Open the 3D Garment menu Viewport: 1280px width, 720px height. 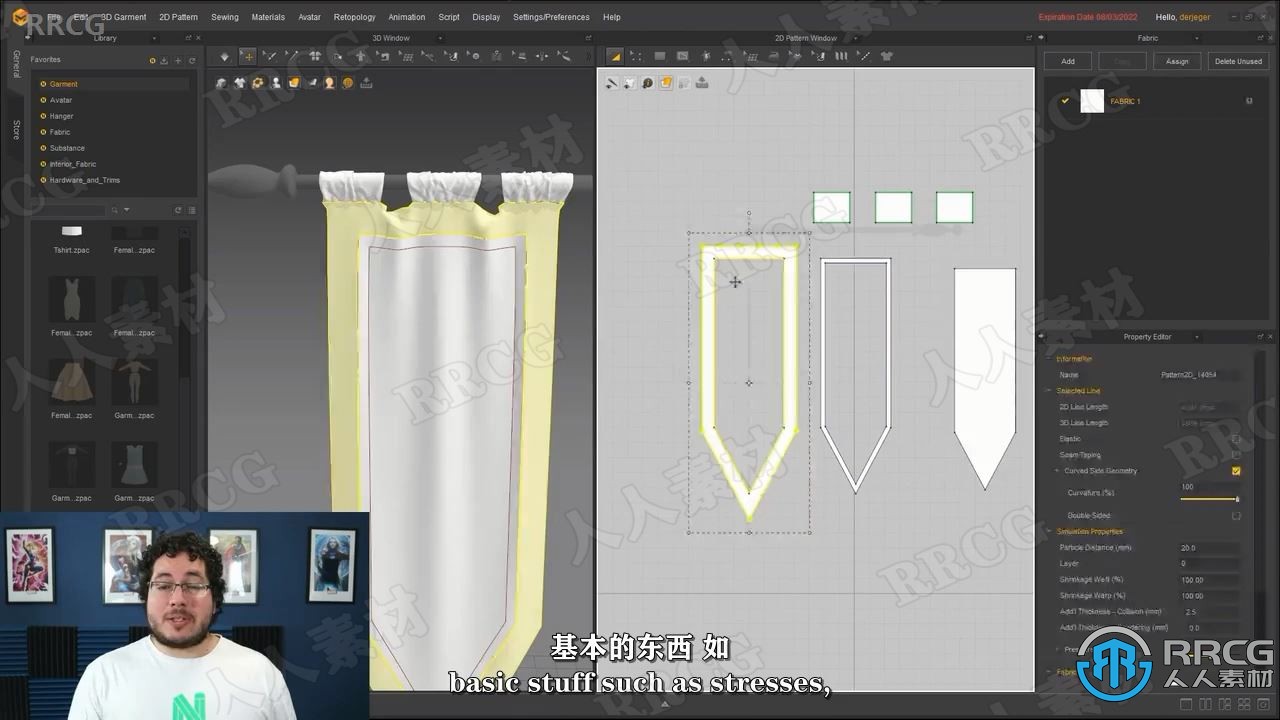click(x=123, y=17)
